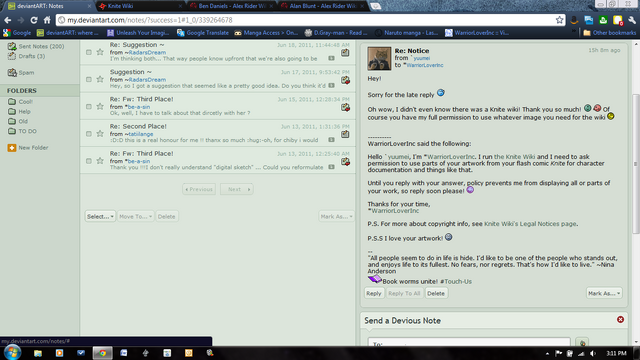
Task: Click the note icon beside Re: Second Place!
Action: tap(345, 134)
